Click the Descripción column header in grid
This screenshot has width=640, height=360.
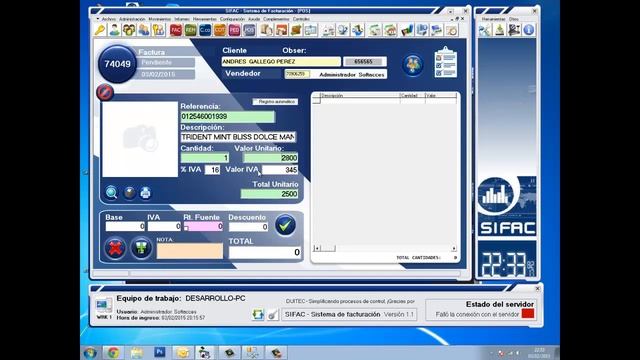point(360,96)
